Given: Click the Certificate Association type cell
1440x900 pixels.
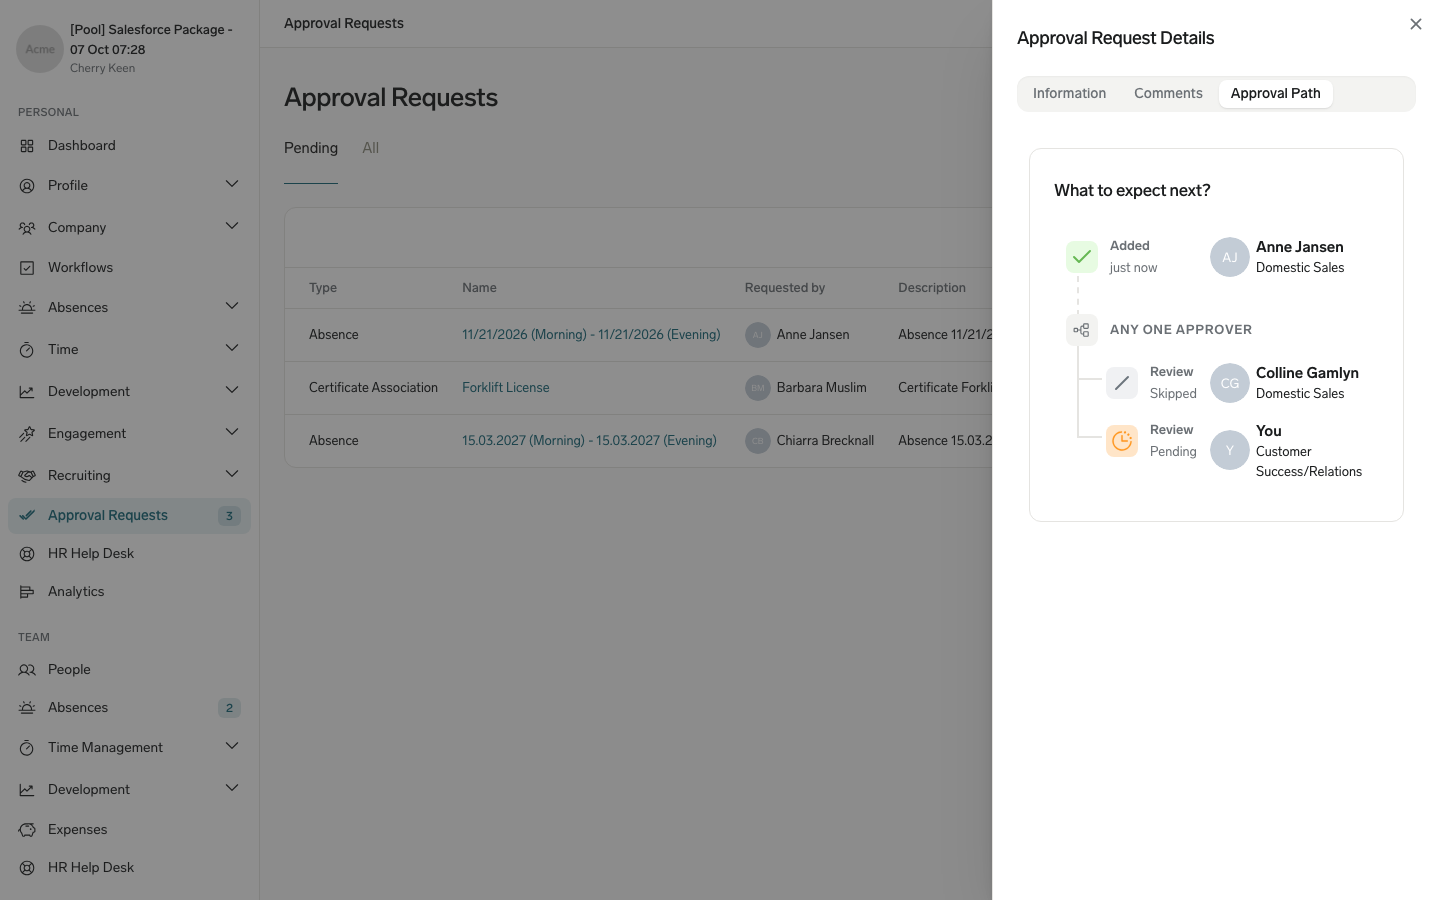Looking at the screenshot, I should coord(373,388).
